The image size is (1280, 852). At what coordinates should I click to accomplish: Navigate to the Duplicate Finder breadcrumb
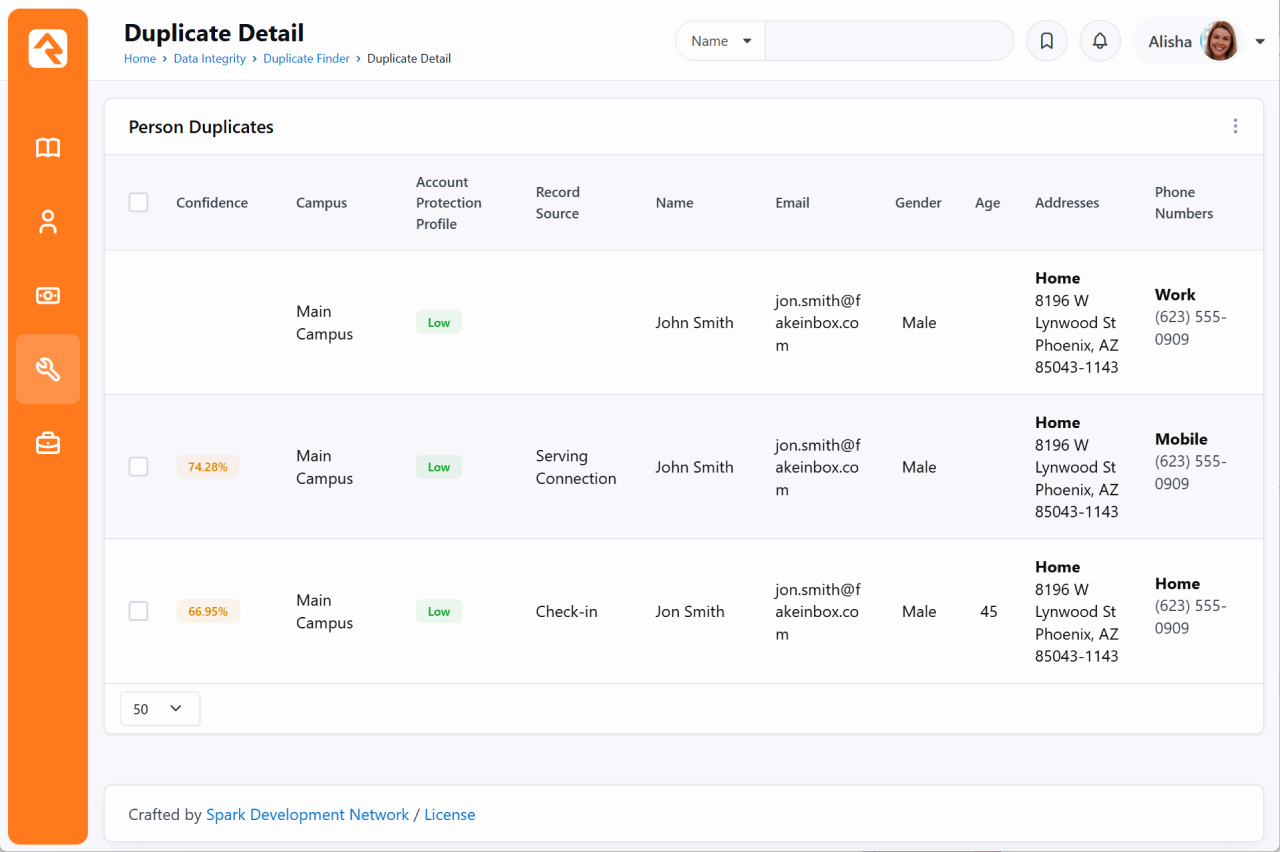(306, 59)
